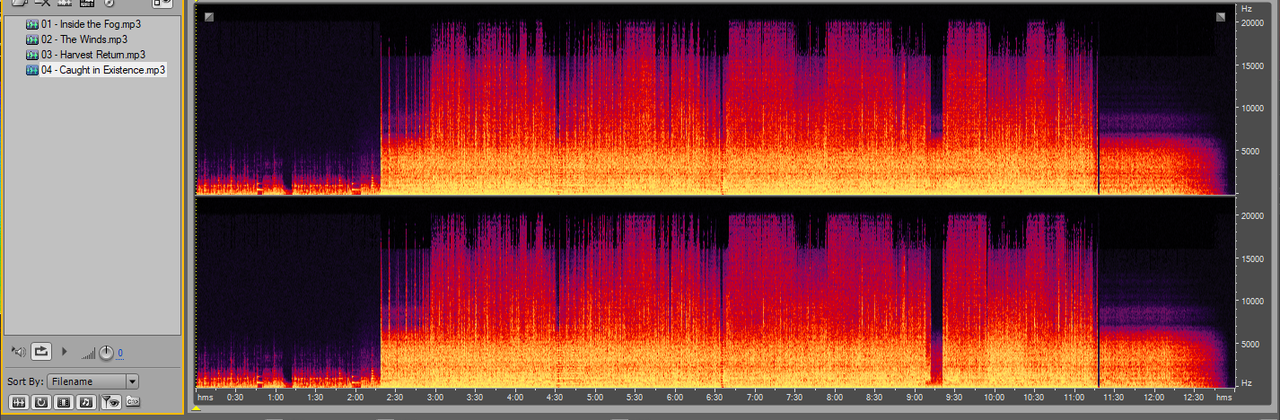Click the edit file icon in top toolbar
Viewport: 1280px width, 420px height.
point(64,3)
